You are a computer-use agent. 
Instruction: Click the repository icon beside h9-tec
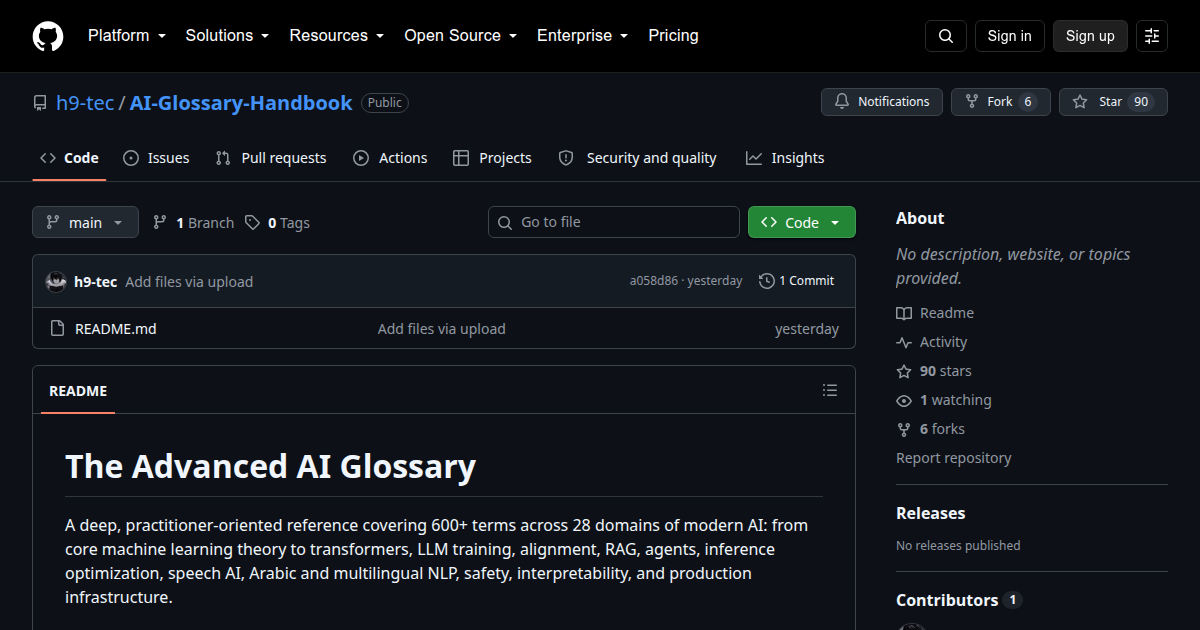[40, 103]
